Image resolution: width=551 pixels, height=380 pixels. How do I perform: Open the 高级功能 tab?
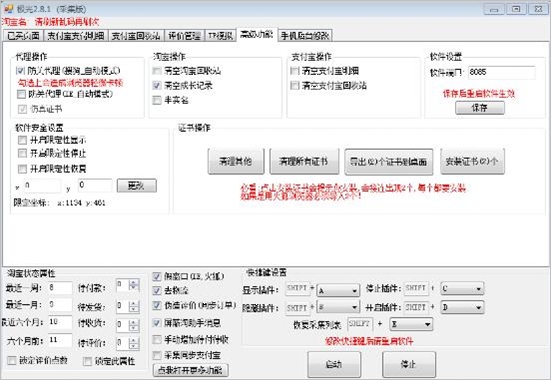tap(257, 34)
